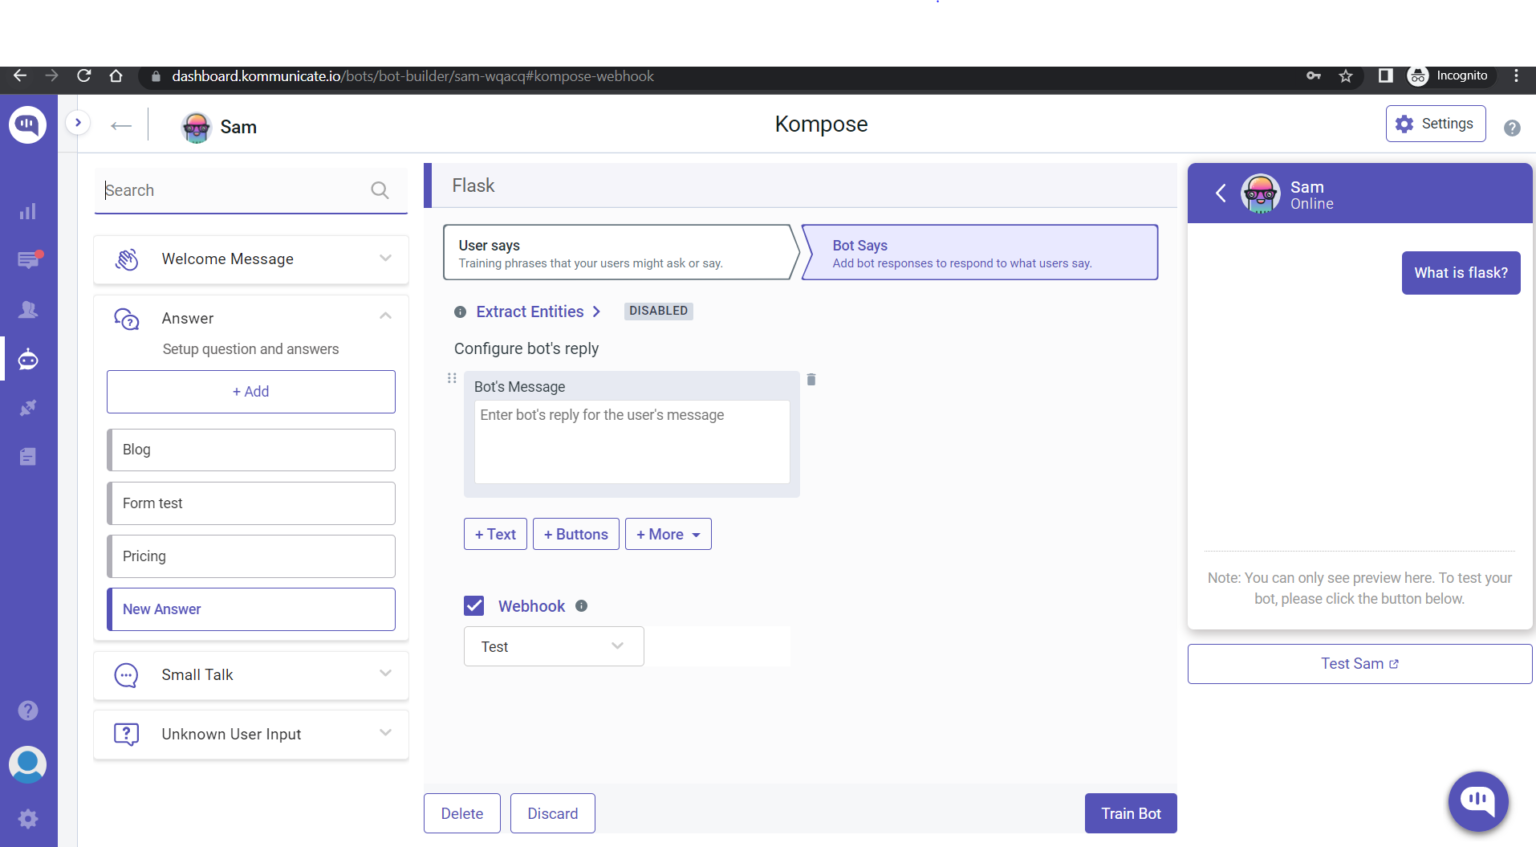Open the floating chat widget launcher
Viewport: 1536px width, 847px height.
(1477, 800)
